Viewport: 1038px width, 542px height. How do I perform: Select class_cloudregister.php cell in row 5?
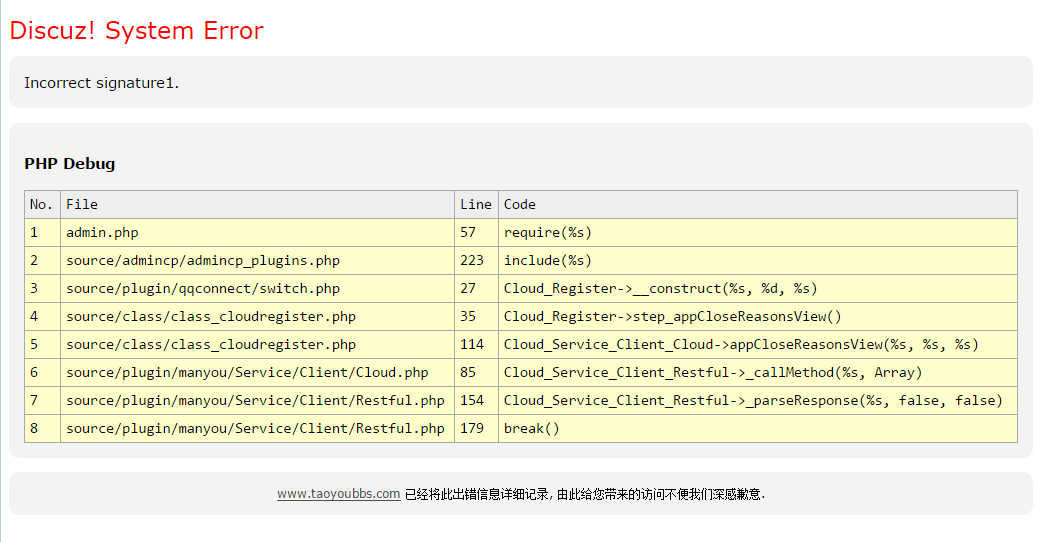258,344
